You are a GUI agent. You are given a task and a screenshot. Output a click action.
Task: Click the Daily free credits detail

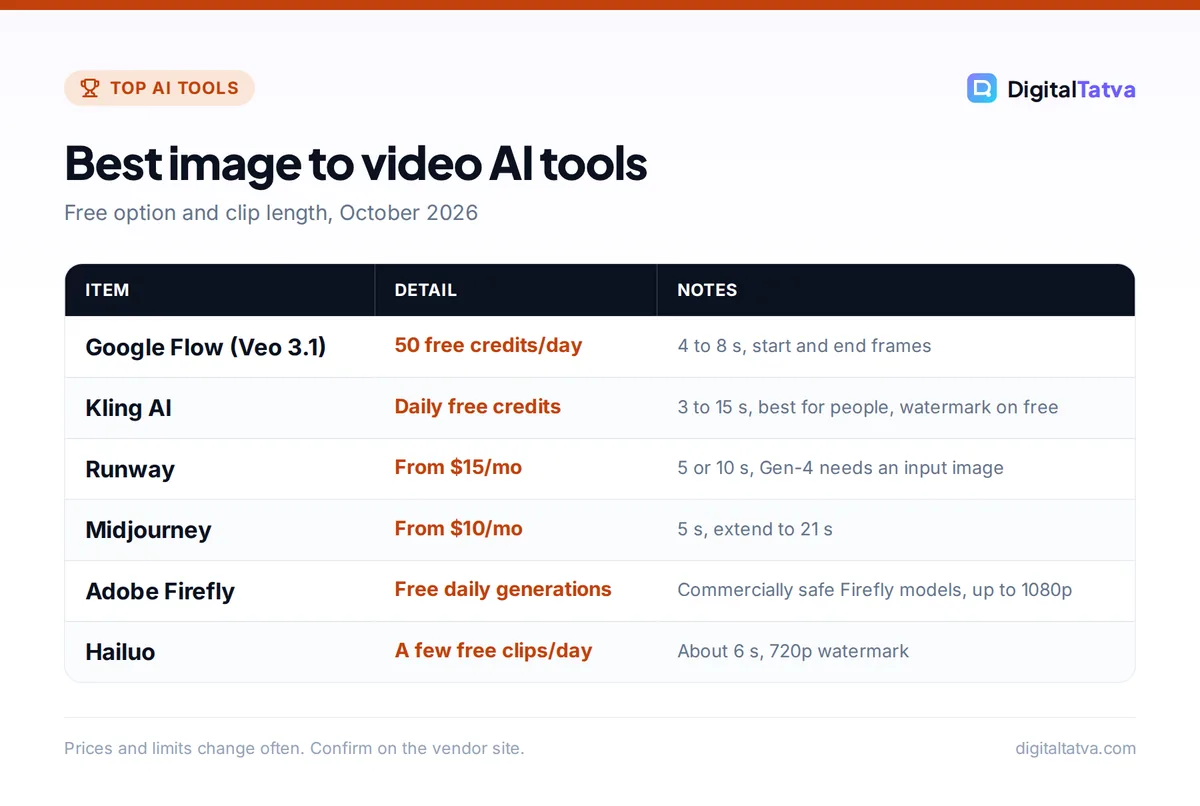coord(478,406)
